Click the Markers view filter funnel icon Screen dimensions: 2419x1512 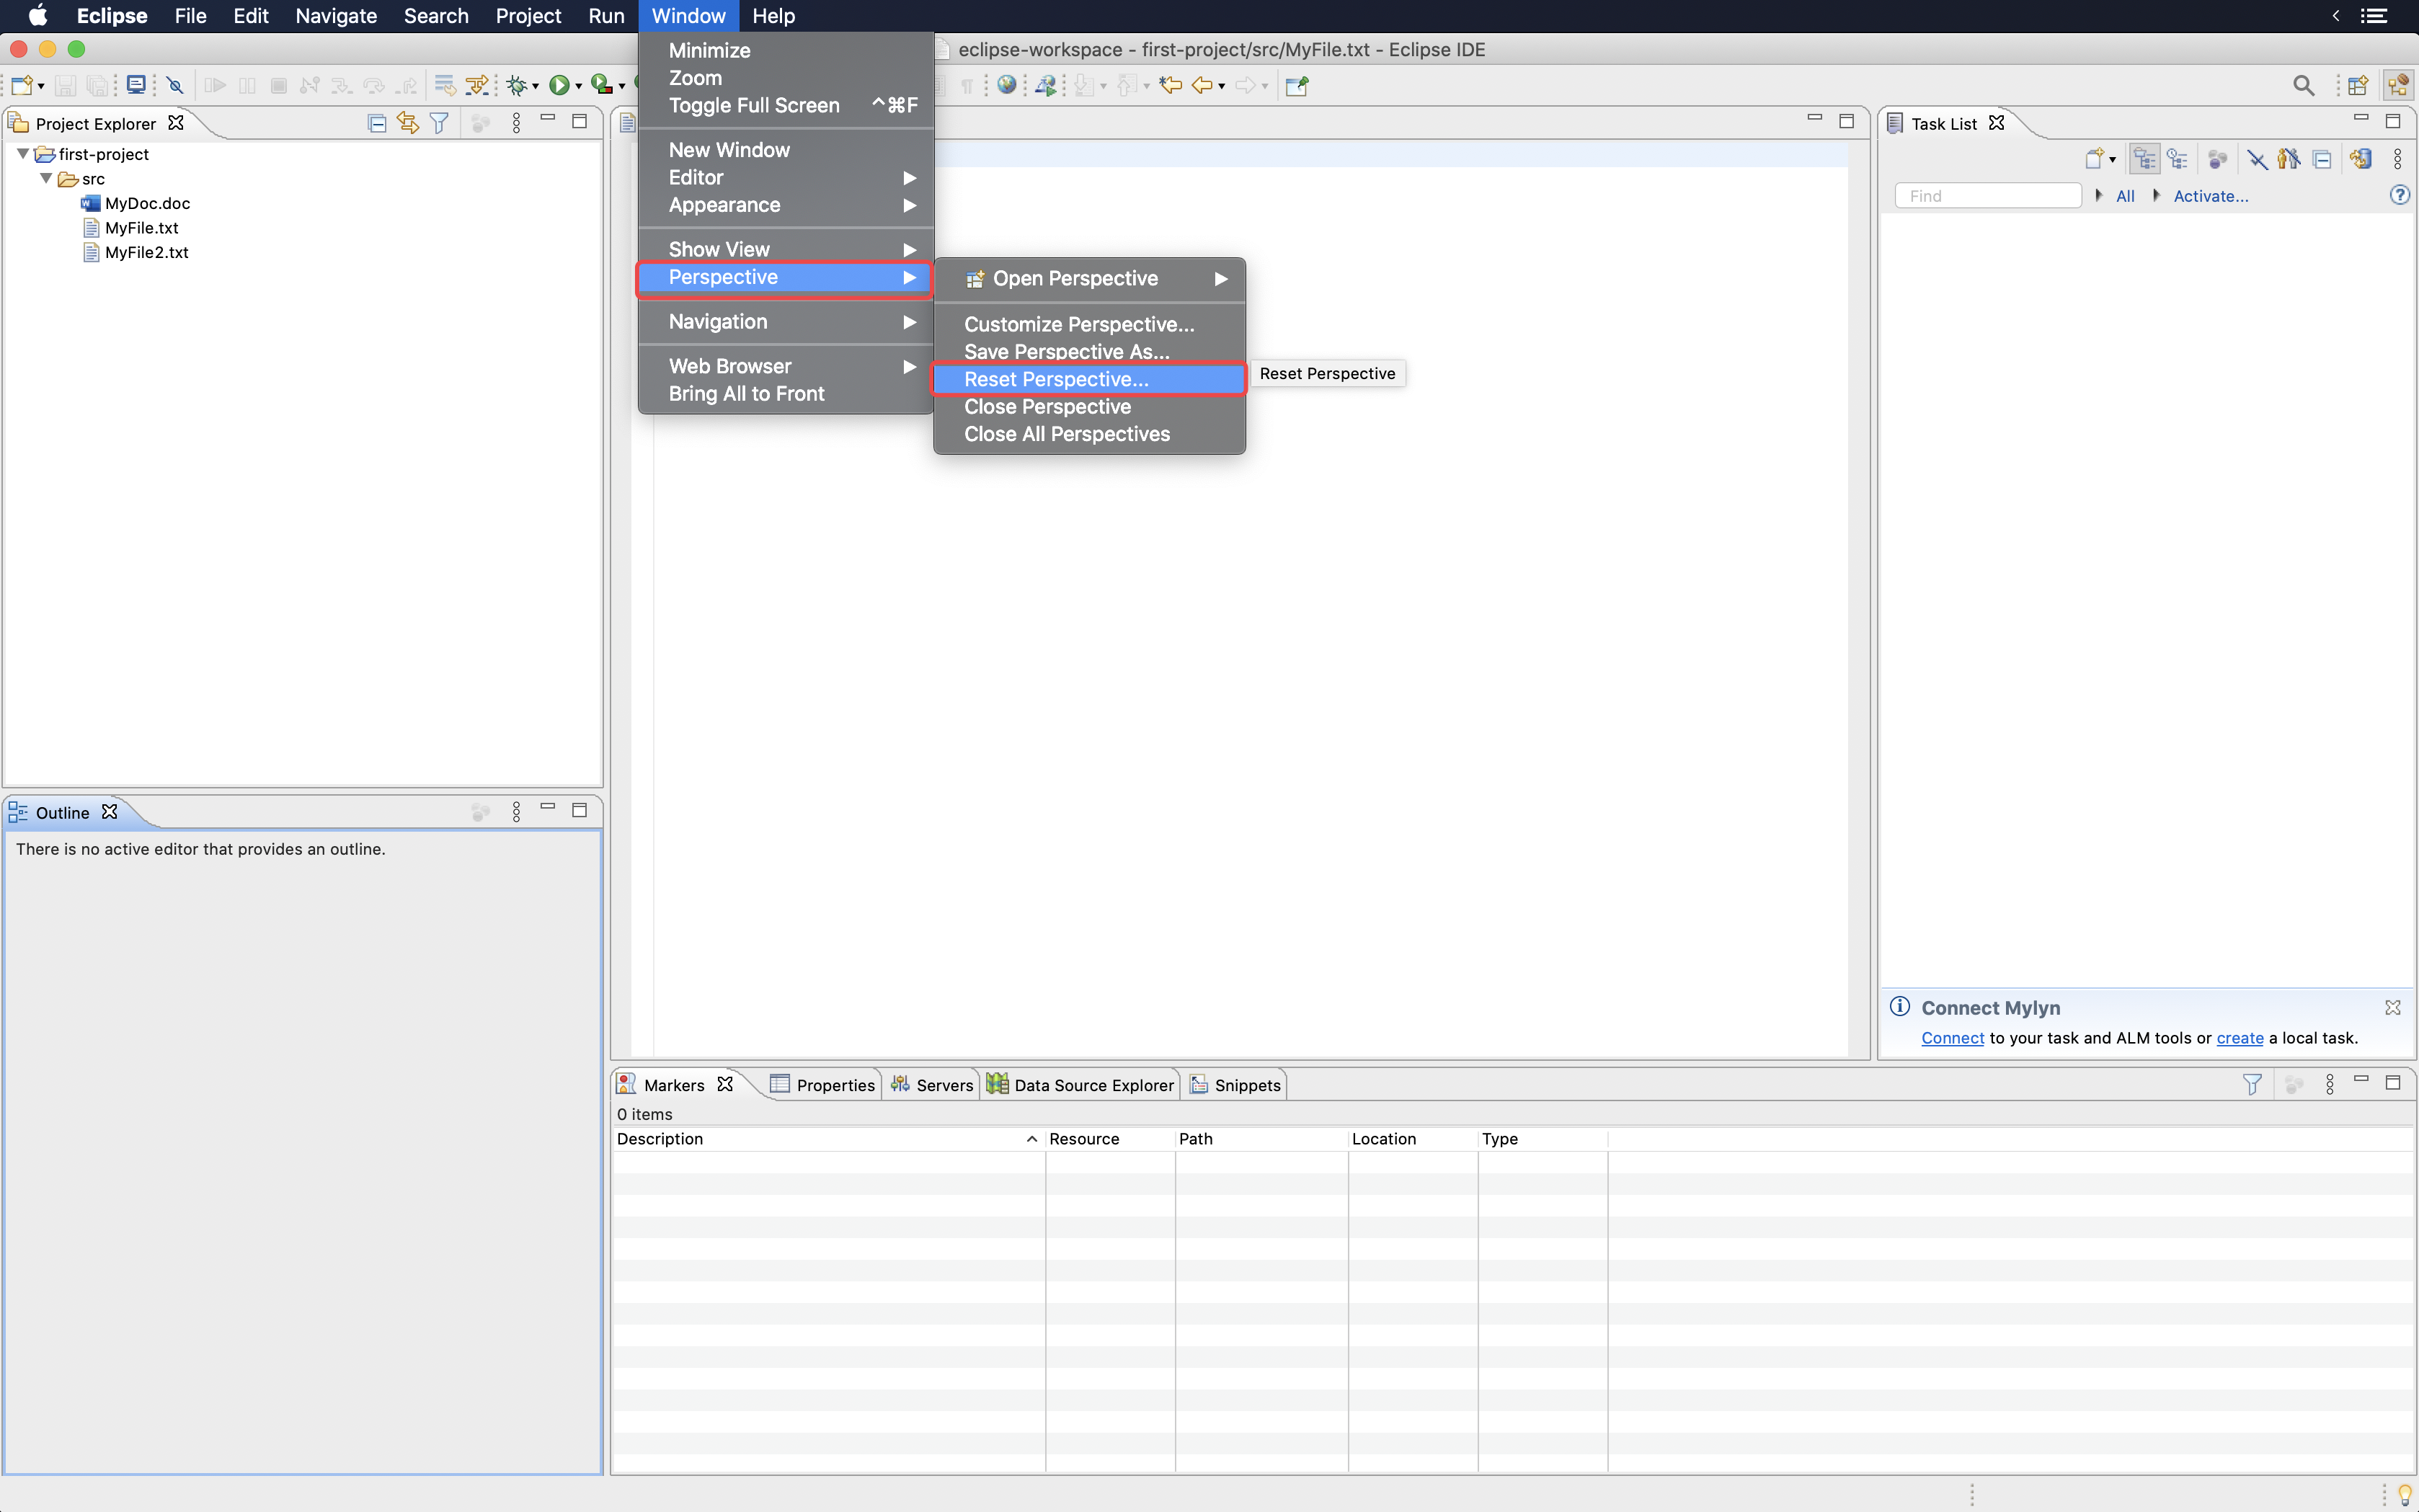(2252, 1084)
